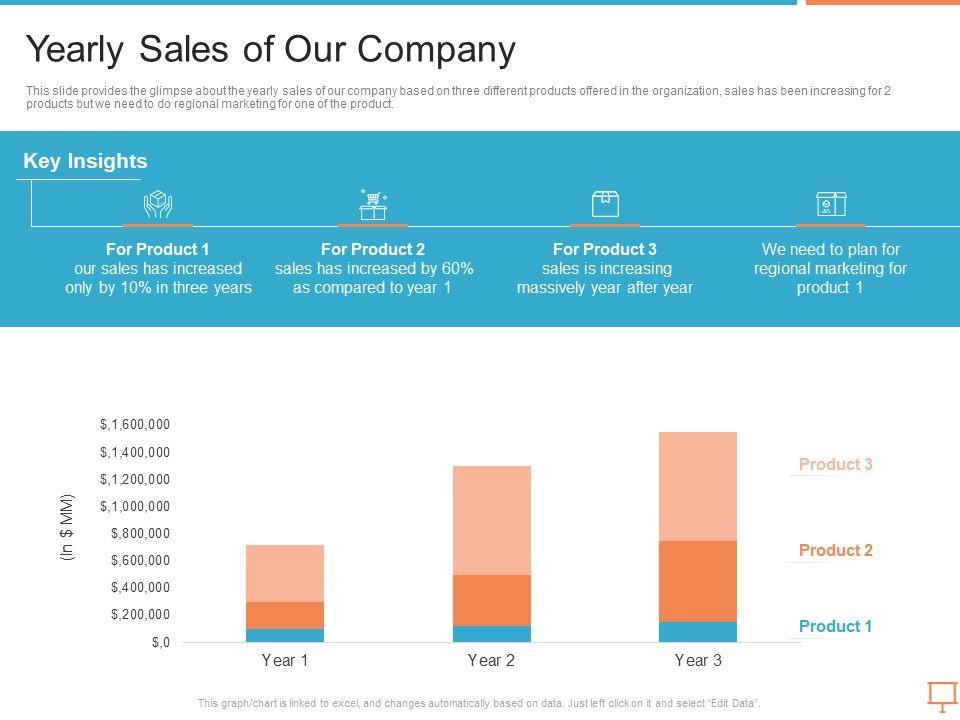Select the Product 2 legend label
This screenshot has width=960, height=720.
click(835, 550)
